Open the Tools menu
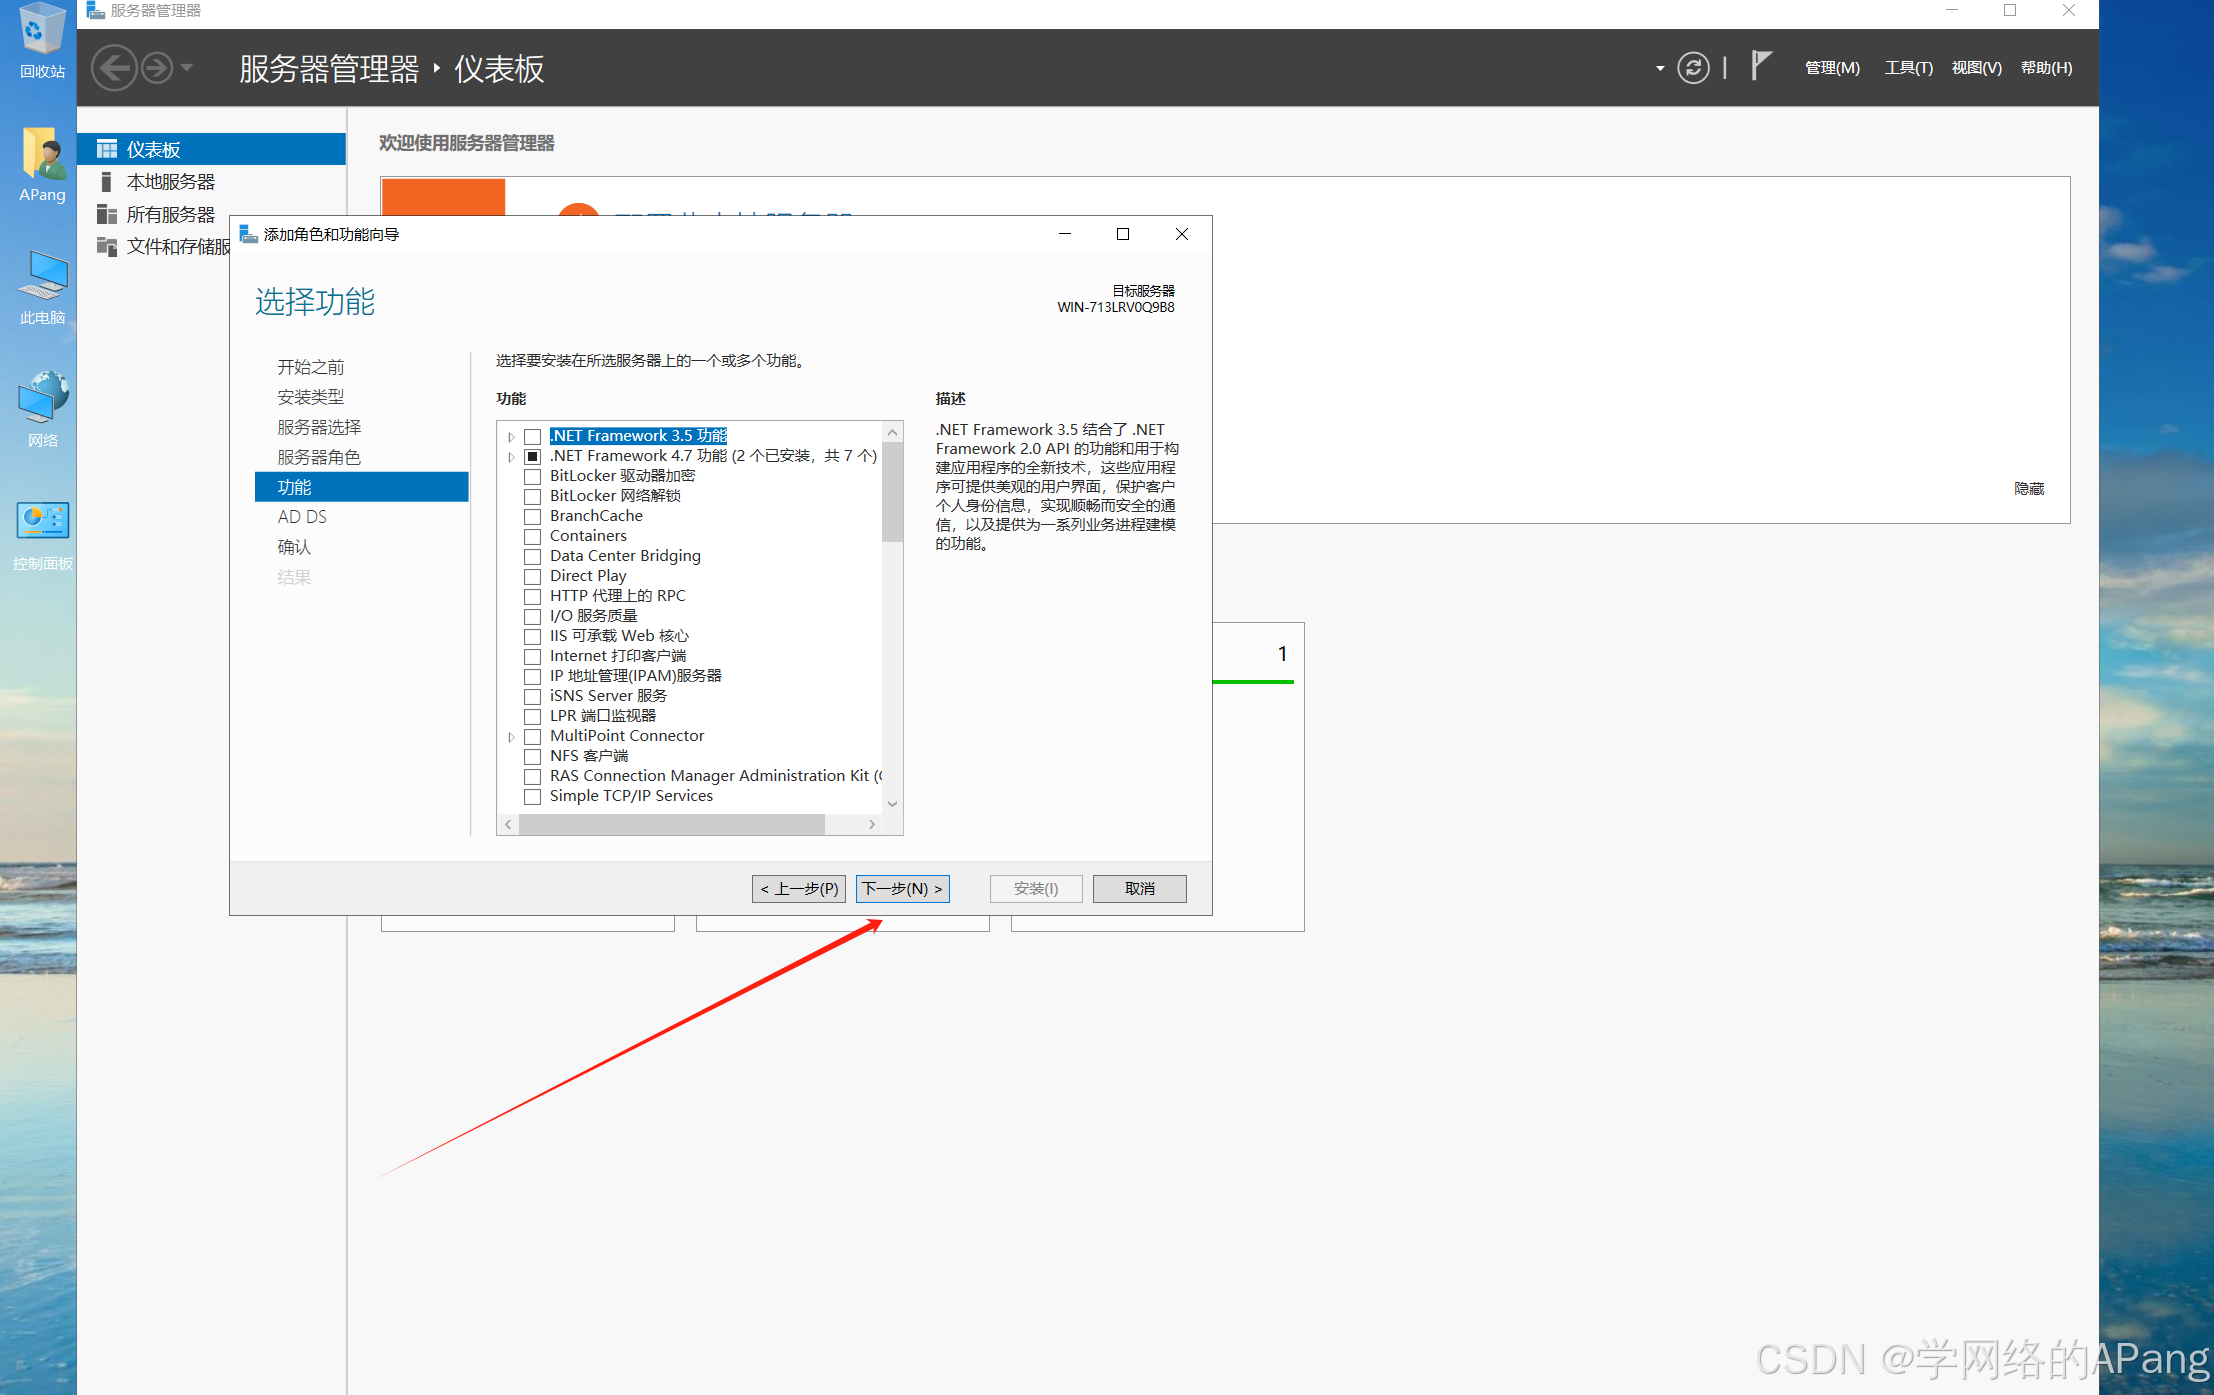Image resolution: width=2214 pixels, height=1395 pixels. coord(1907,68)
